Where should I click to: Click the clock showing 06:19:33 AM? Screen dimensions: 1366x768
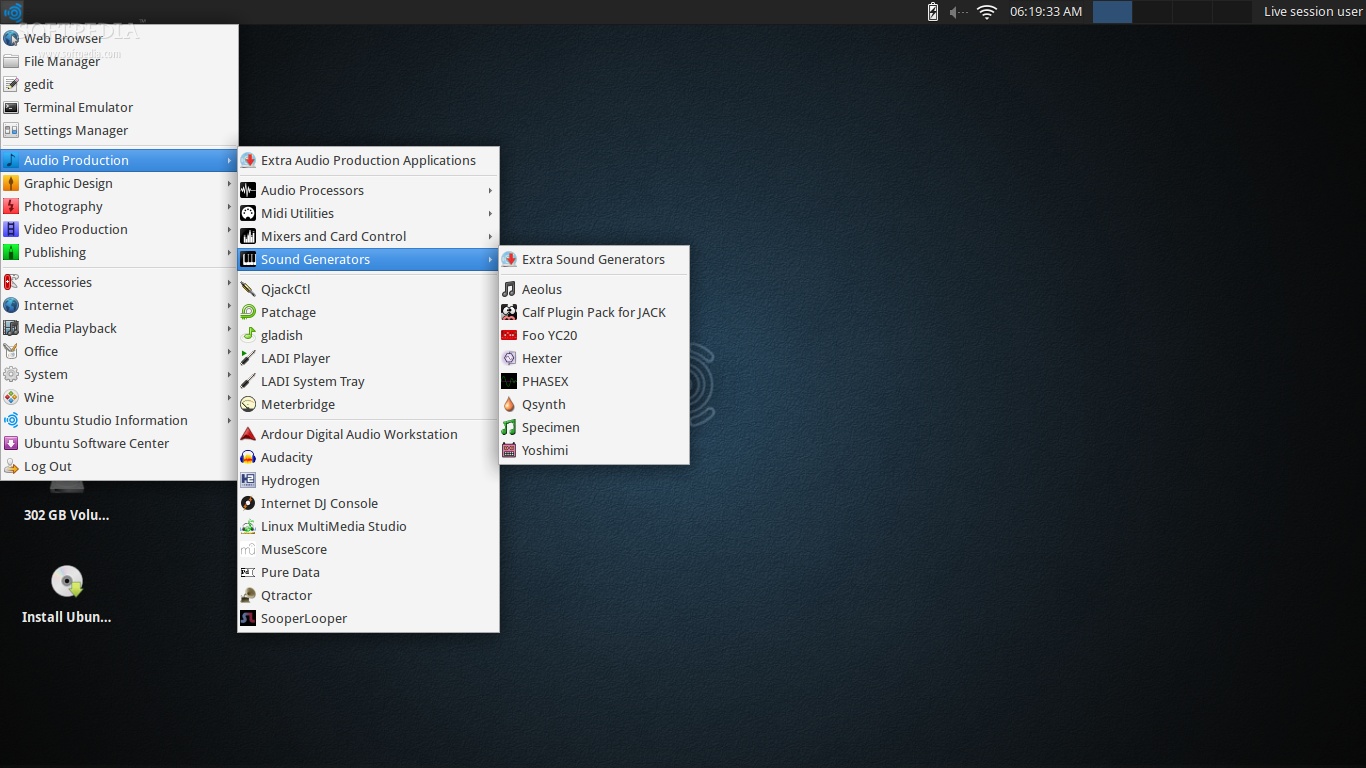tap(1046, 12)
